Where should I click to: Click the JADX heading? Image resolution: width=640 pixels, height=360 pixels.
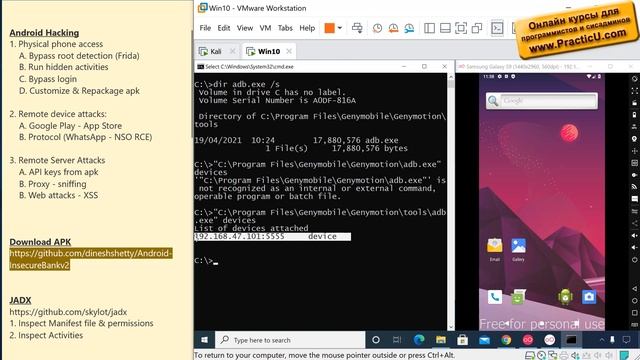pyautogui.click(x=20, y=300)
